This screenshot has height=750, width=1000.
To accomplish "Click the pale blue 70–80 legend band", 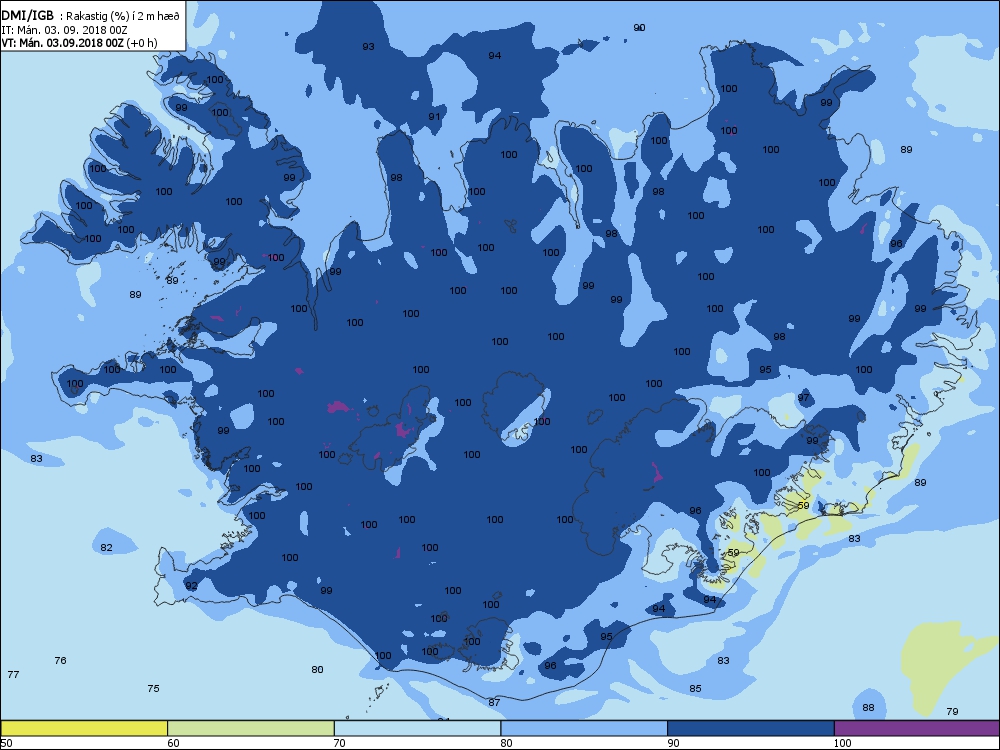I will [x=418, y=728].
